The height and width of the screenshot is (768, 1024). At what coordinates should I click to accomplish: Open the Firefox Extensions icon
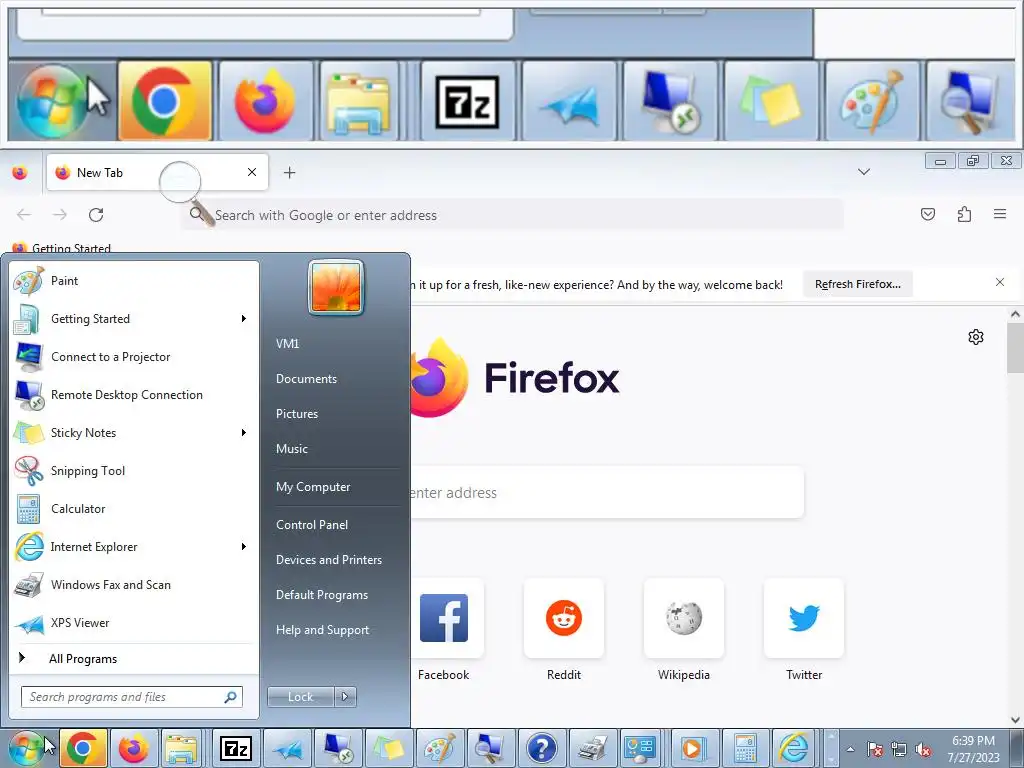pyautogui.click(x=965, y=214)
